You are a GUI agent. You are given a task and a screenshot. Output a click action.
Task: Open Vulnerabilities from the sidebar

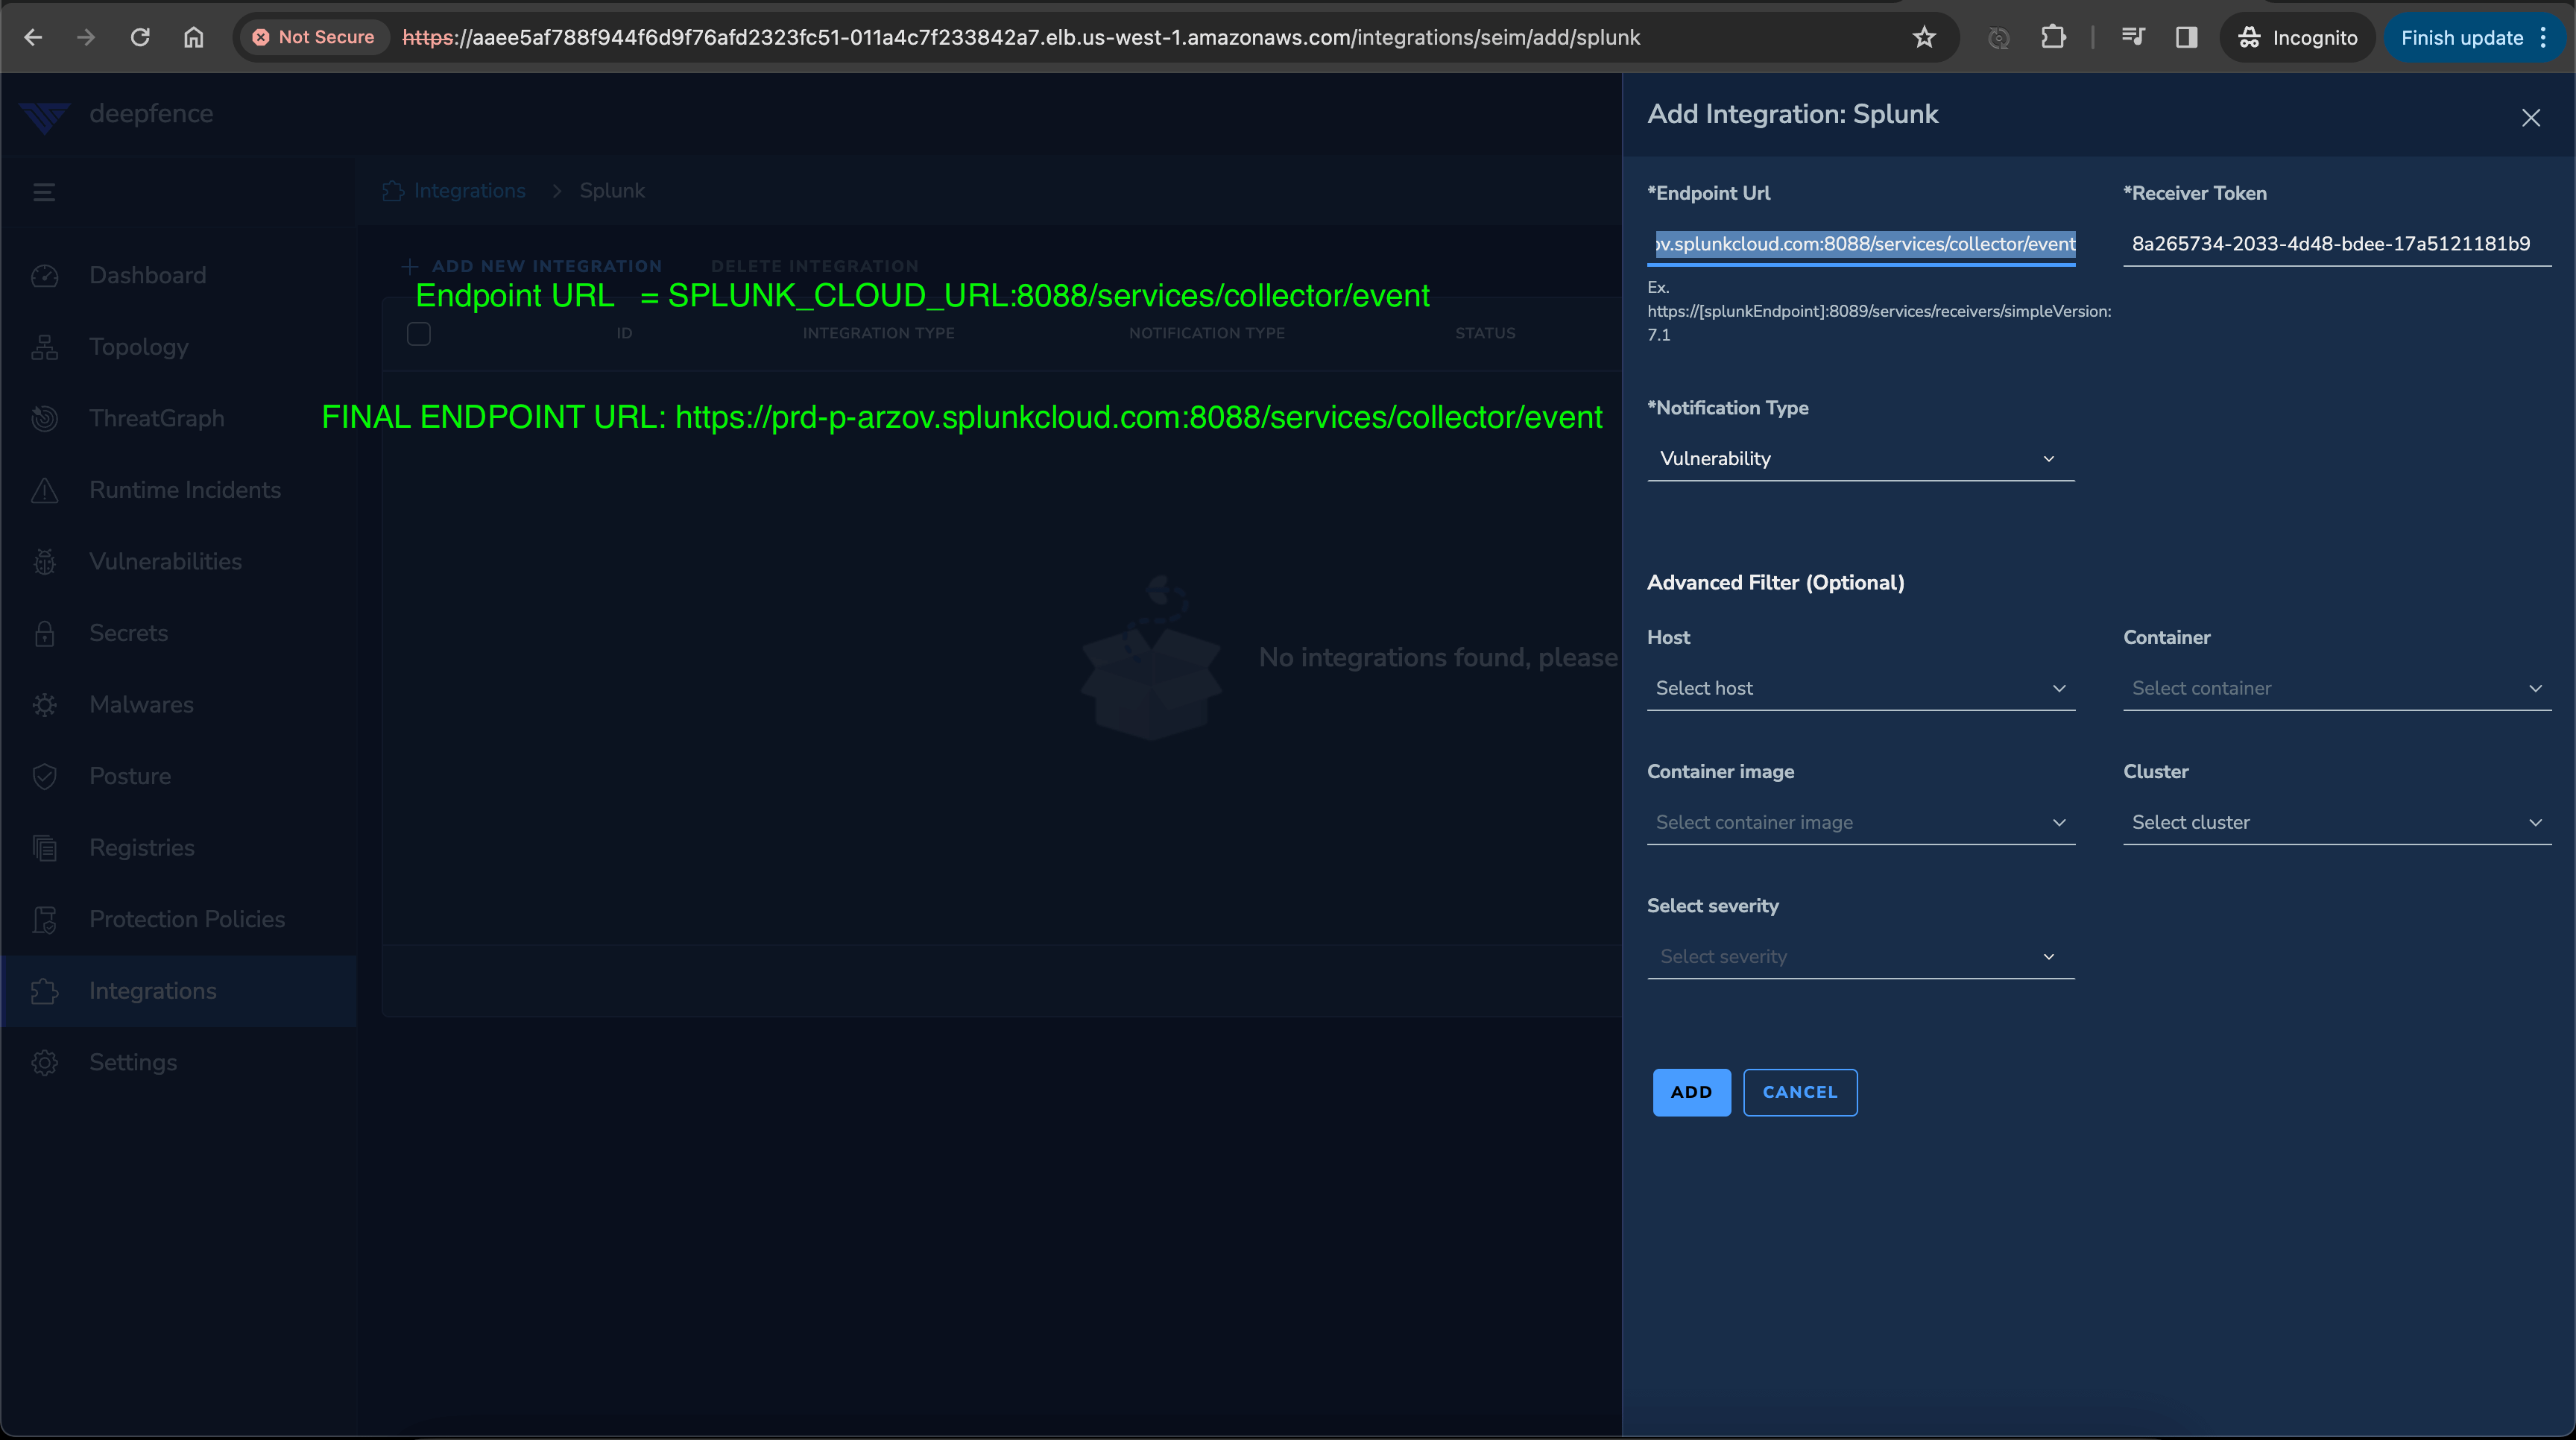[179, 561]
